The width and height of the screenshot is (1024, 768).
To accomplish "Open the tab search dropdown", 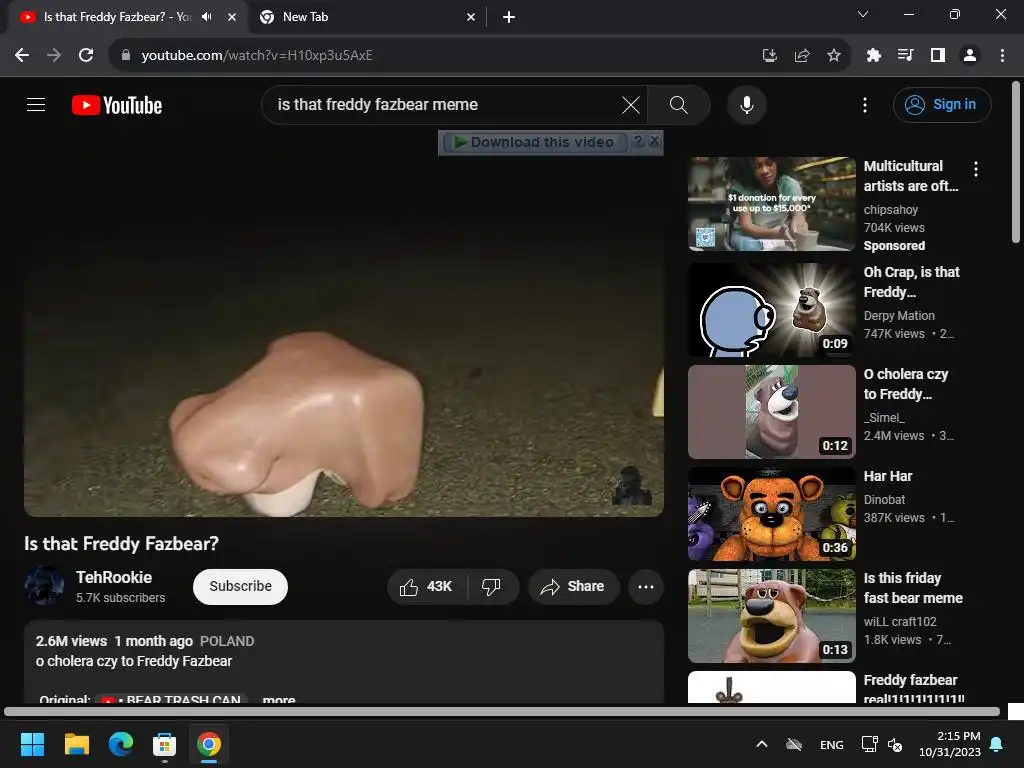I will pyautogui.click(x=863, y=14).
